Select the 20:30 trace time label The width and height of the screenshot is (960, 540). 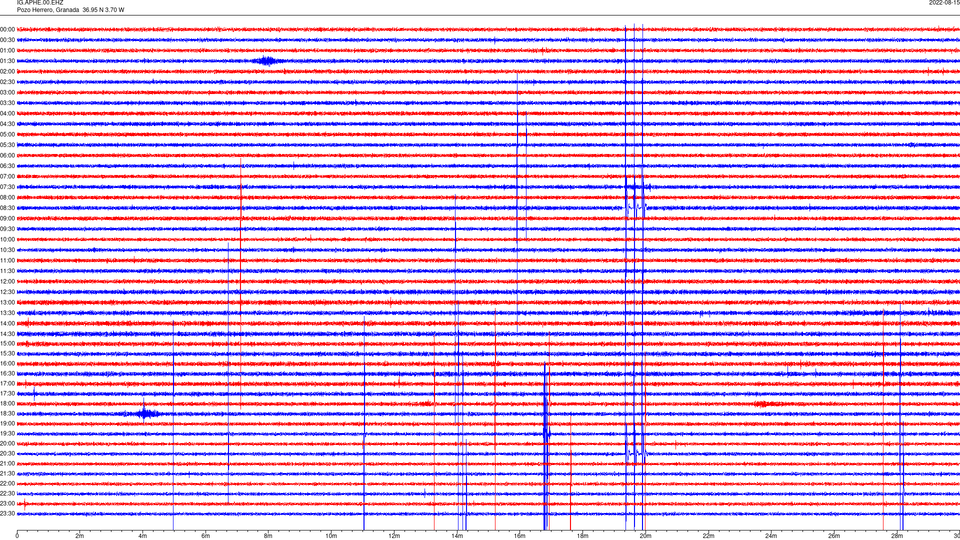8,454
